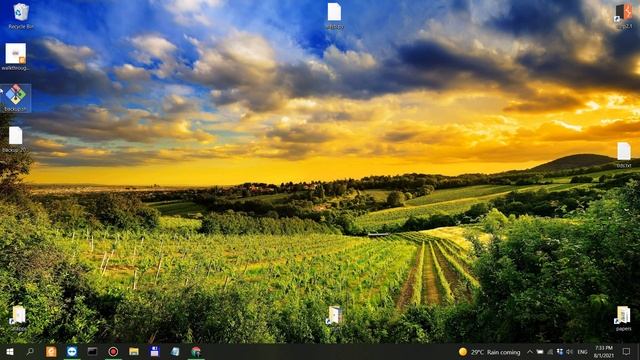Viewport: 640px width, 360px height.
Task: Select the top-right corner shortcut icon
Action: [624, 16]
